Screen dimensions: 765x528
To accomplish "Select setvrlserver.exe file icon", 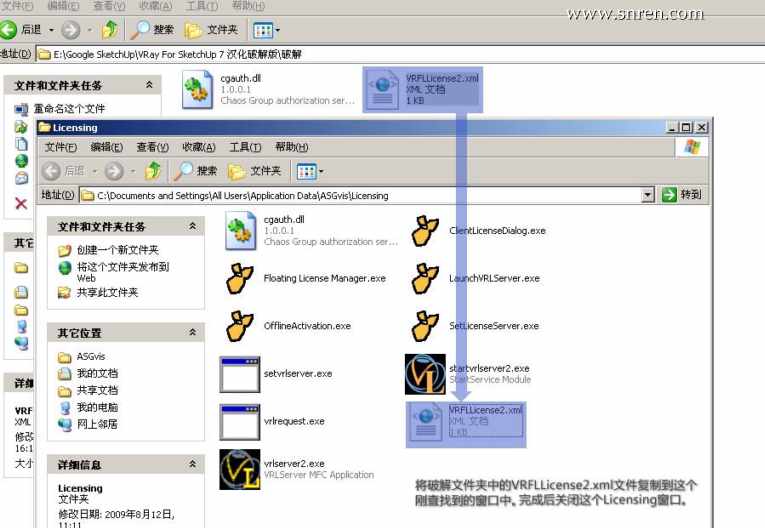I will 240,374.
